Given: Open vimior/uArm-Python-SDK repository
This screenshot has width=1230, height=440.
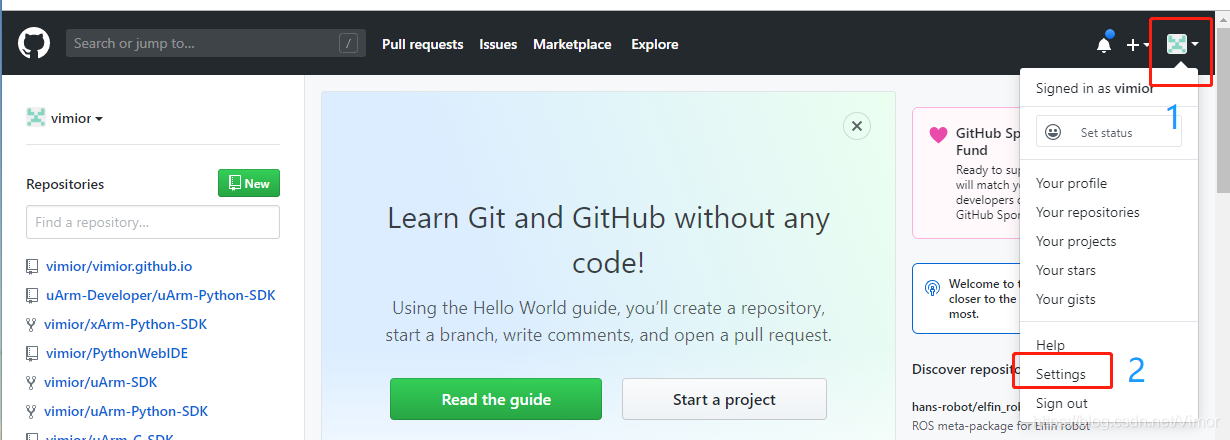Looking at the screenshot, I should (126, 411).
